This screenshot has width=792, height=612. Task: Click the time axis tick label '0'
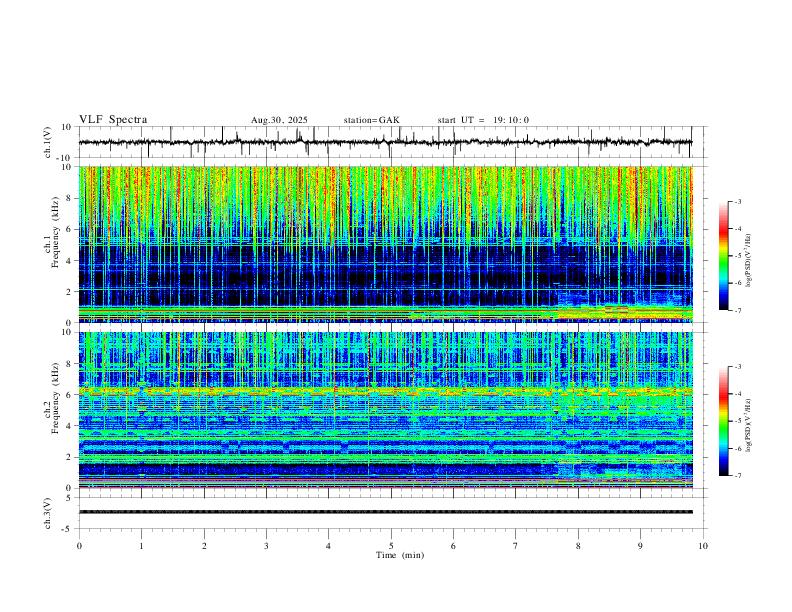click(x=79, y=546)
